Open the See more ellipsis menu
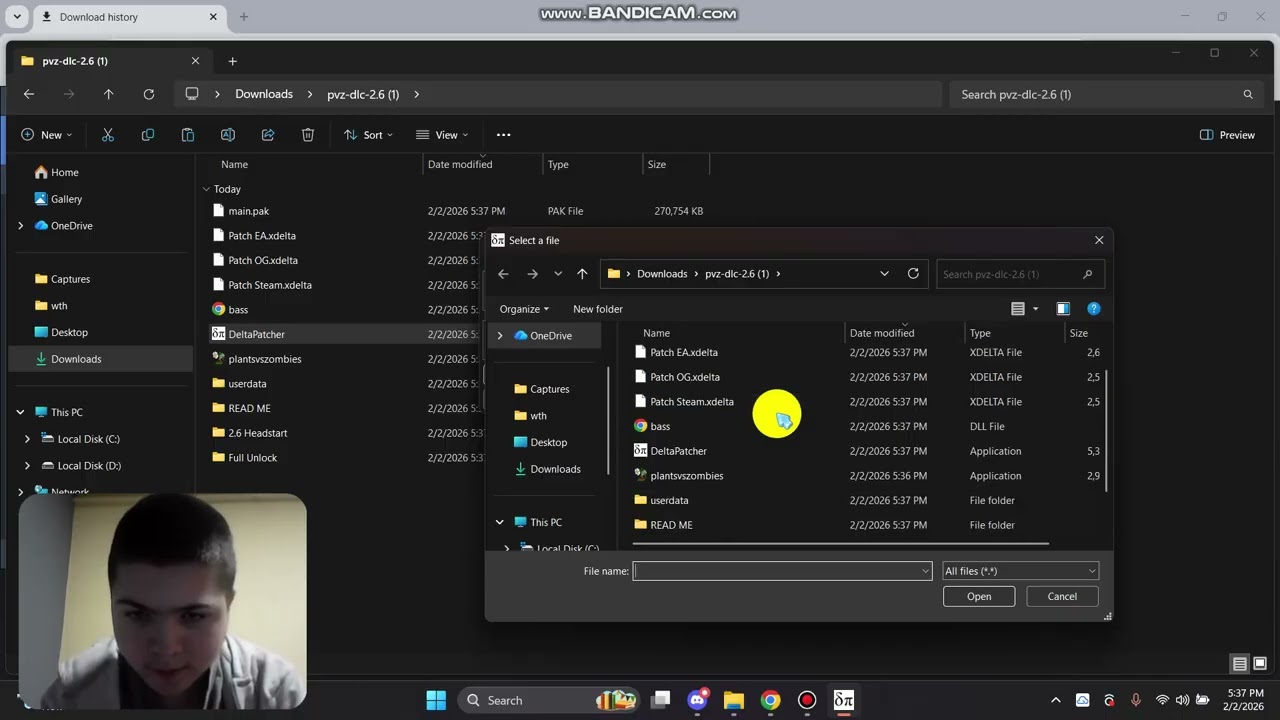Viewport: 1280px width, 720px height. coord(504,135)
